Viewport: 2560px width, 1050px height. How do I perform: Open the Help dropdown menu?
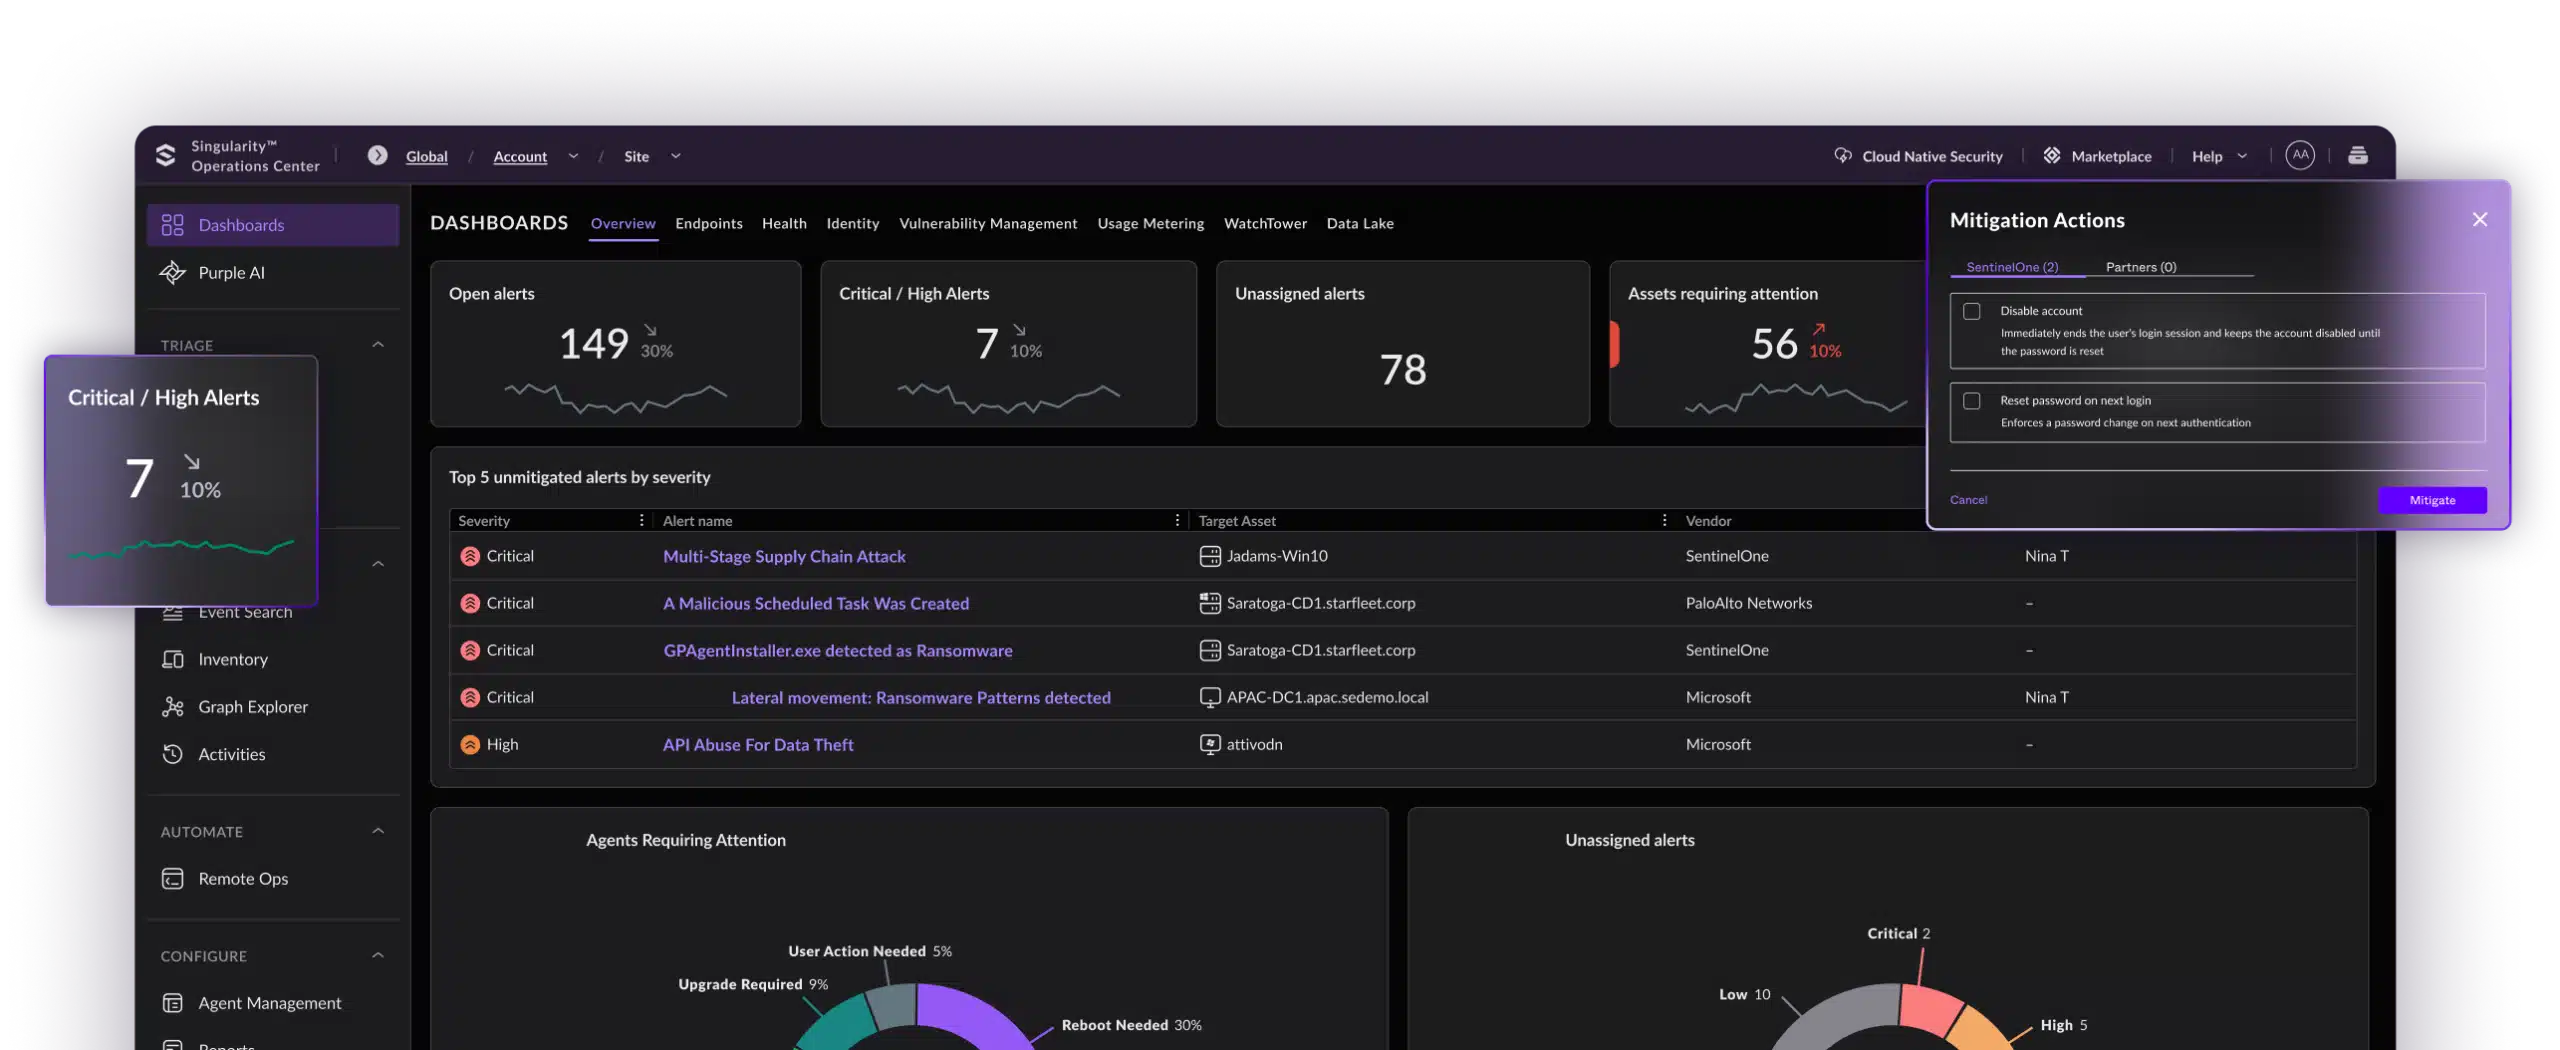point(2219,156)
